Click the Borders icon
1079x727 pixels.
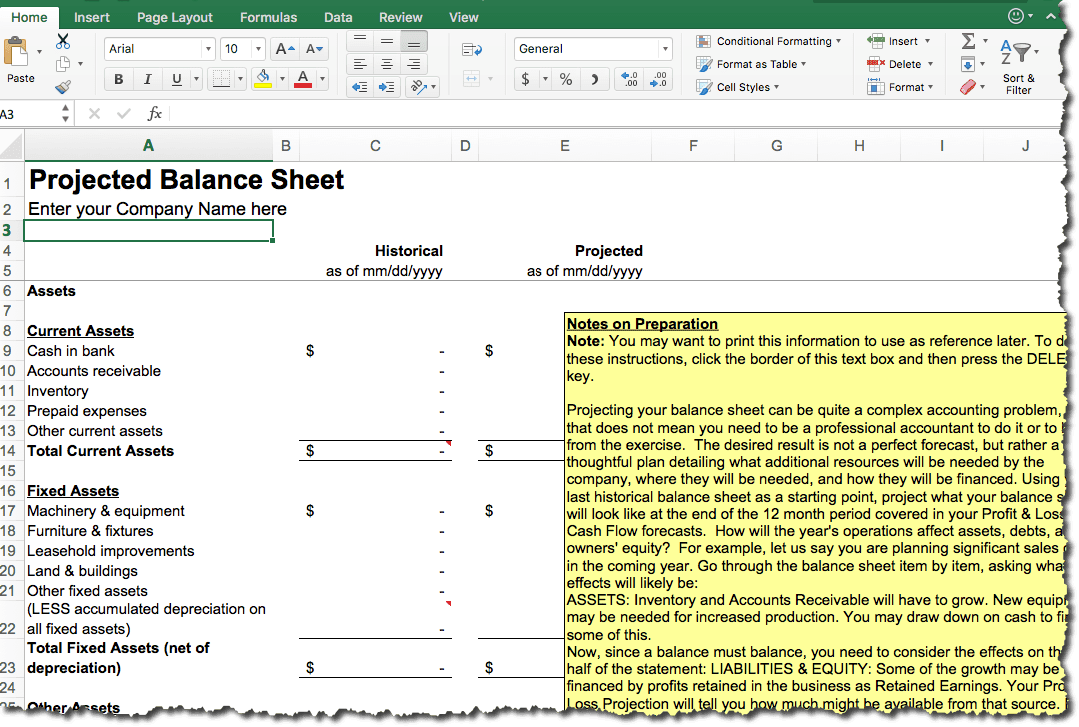(x=221, y=79)
